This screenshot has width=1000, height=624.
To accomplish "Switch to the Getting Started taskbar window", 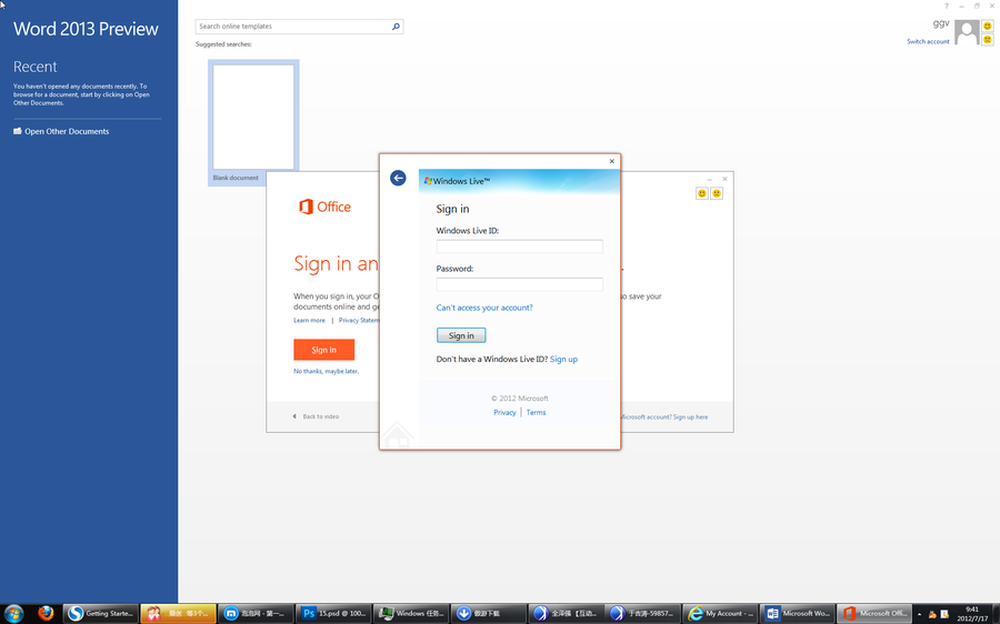I will 101,613.
